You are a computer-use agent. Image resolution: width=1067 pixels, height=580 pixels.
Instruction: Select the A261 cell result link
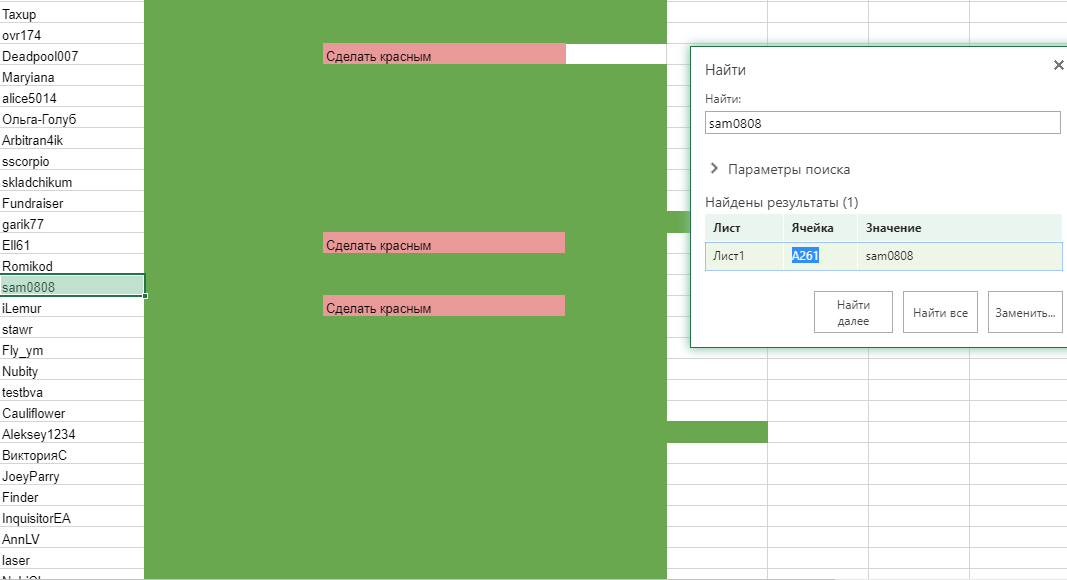click(x=805, y=256)
